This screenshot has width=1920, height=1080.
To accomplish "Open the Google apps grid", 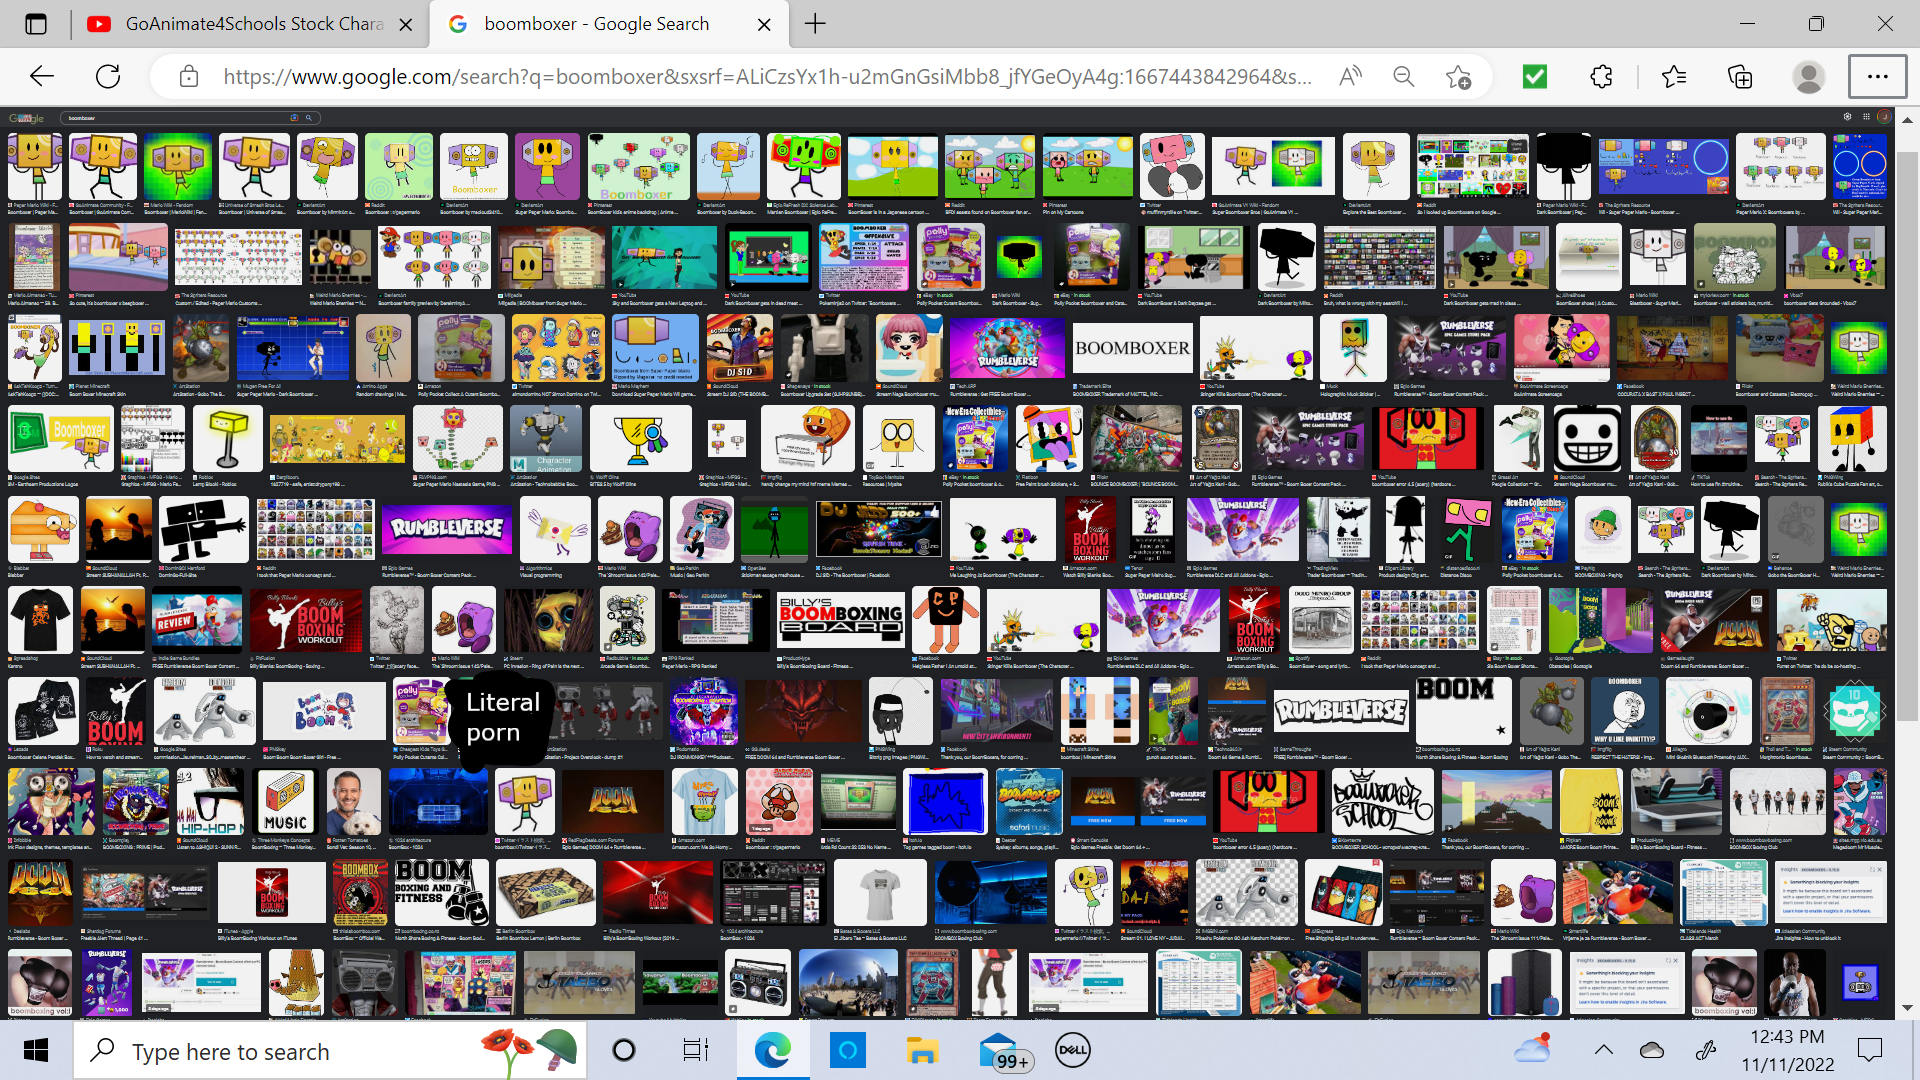I will click(x=1866, y=117).
